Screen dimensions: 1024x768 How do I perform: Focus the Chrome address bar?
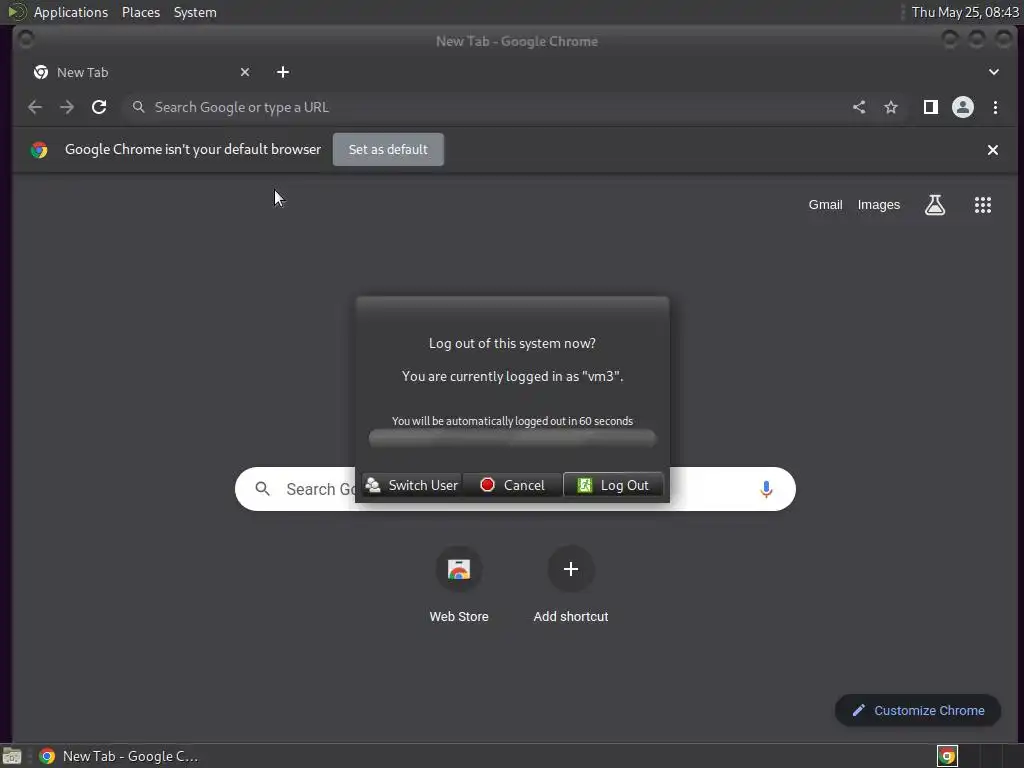point(483,107)
